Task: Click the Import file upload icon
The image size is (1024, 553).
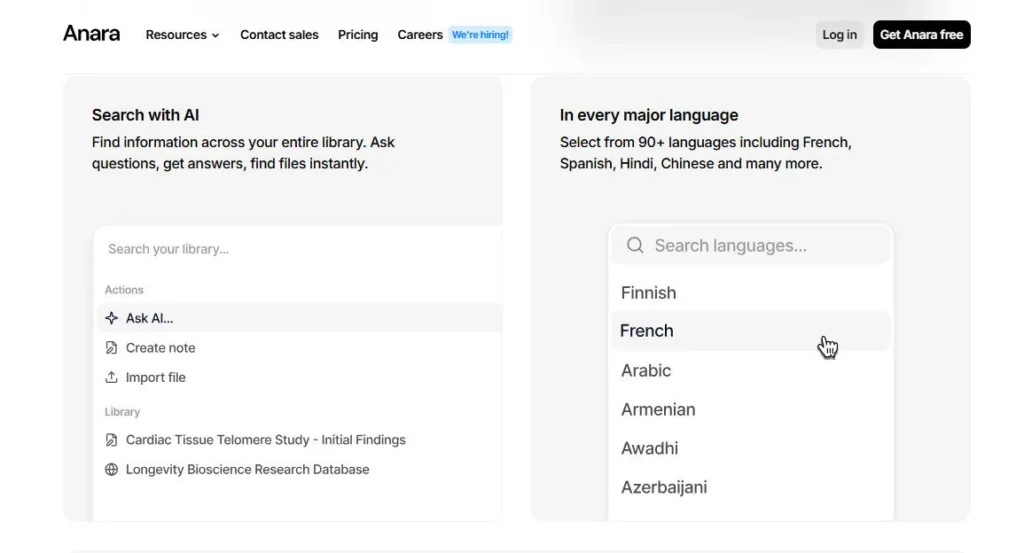Action: point(112,377)
